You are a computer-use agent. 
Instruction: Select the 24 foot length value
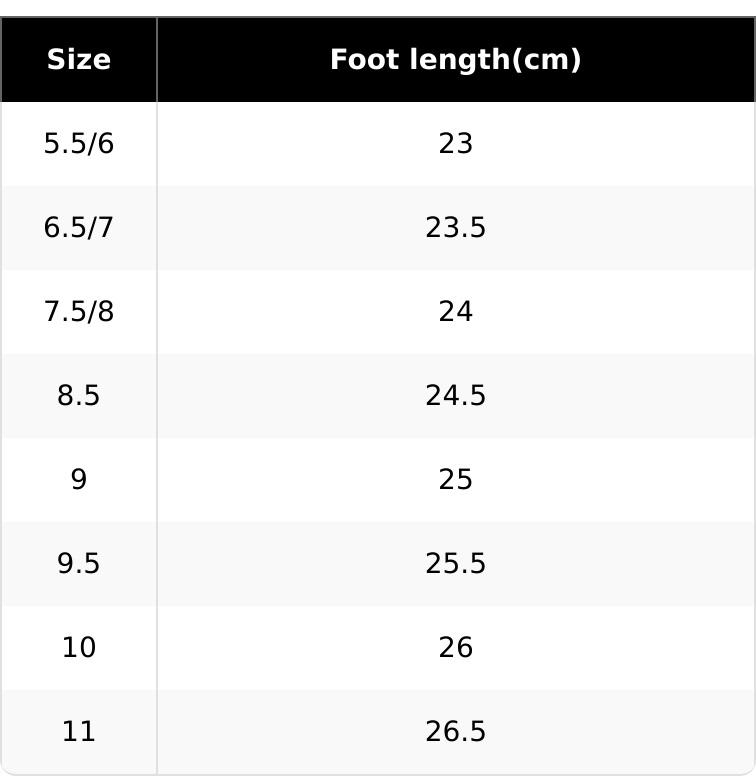[x=455, y=312]
